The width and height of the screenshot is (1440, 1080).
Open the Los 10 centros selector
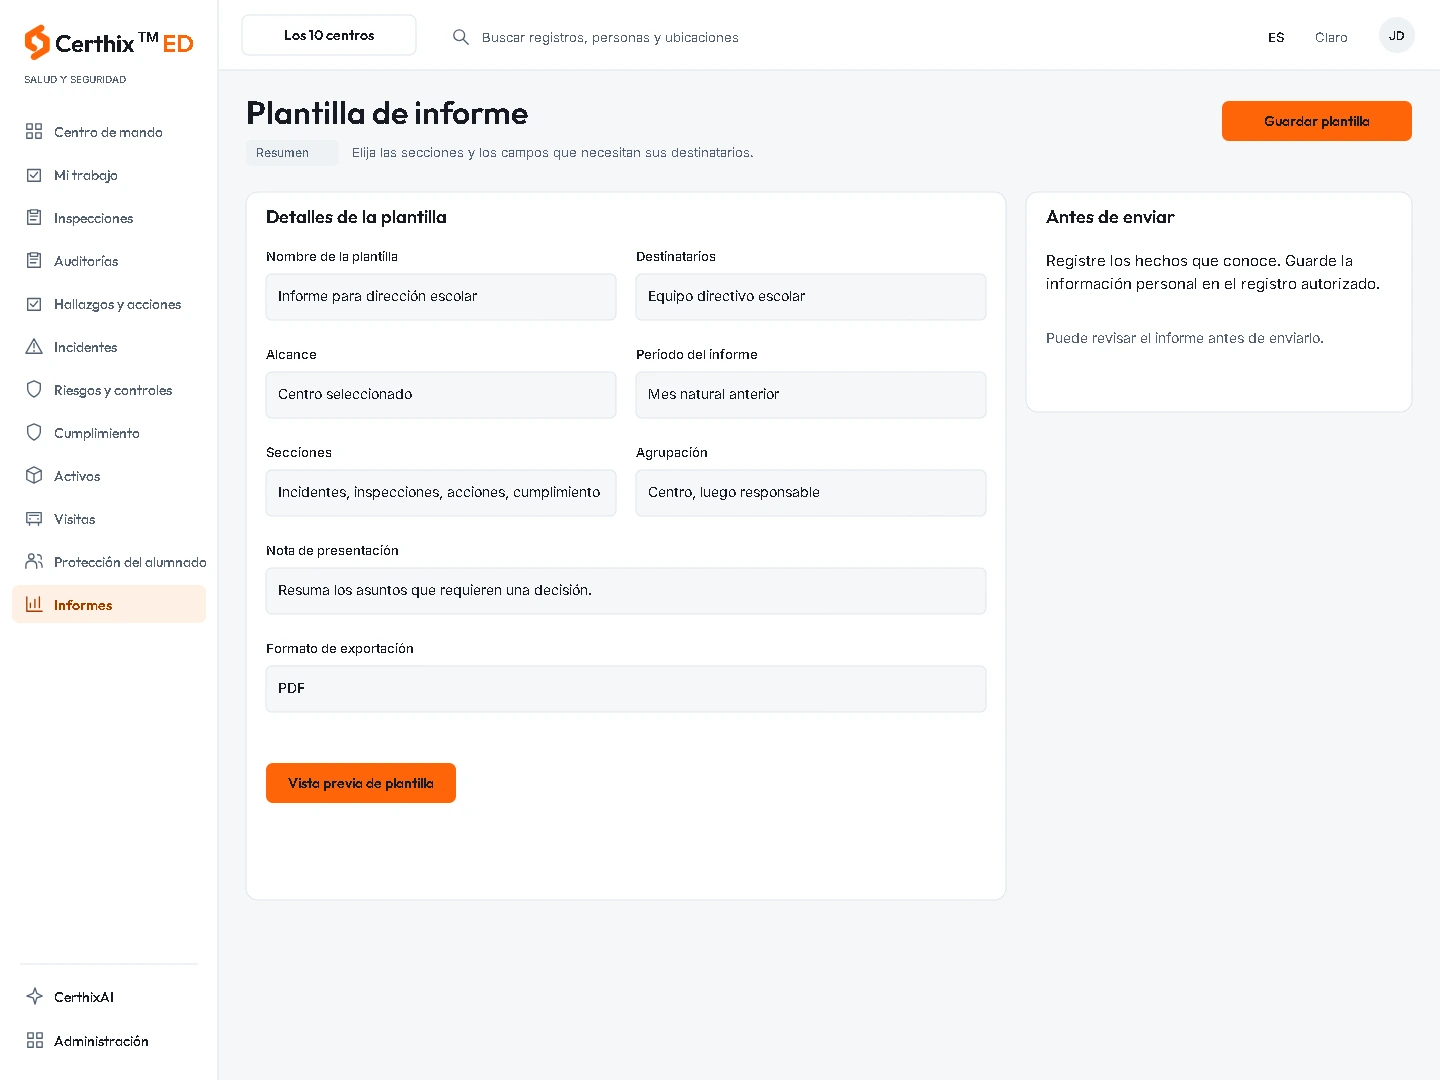(x=329, y=35)
